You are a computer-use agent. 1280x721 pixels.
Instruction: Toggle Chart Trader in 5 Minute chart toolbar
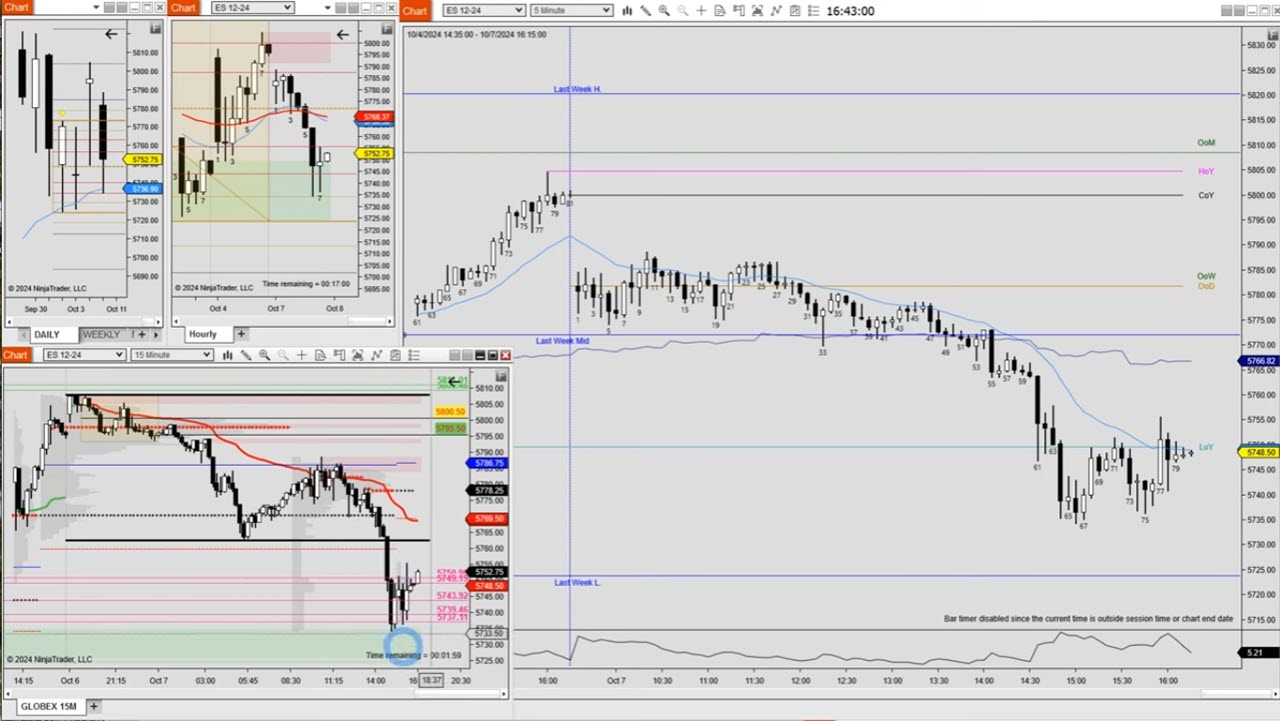(739, 10)
